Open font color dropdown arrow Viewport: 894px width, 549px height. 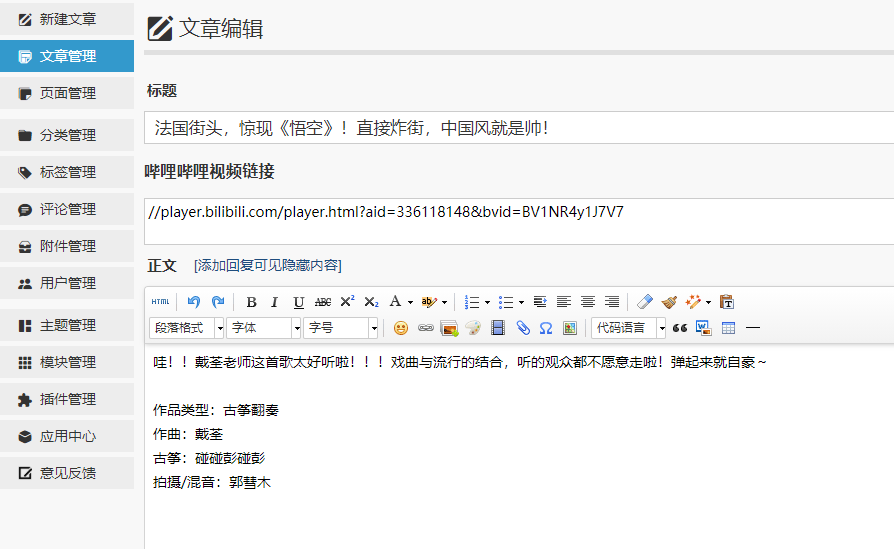point(410,302)
